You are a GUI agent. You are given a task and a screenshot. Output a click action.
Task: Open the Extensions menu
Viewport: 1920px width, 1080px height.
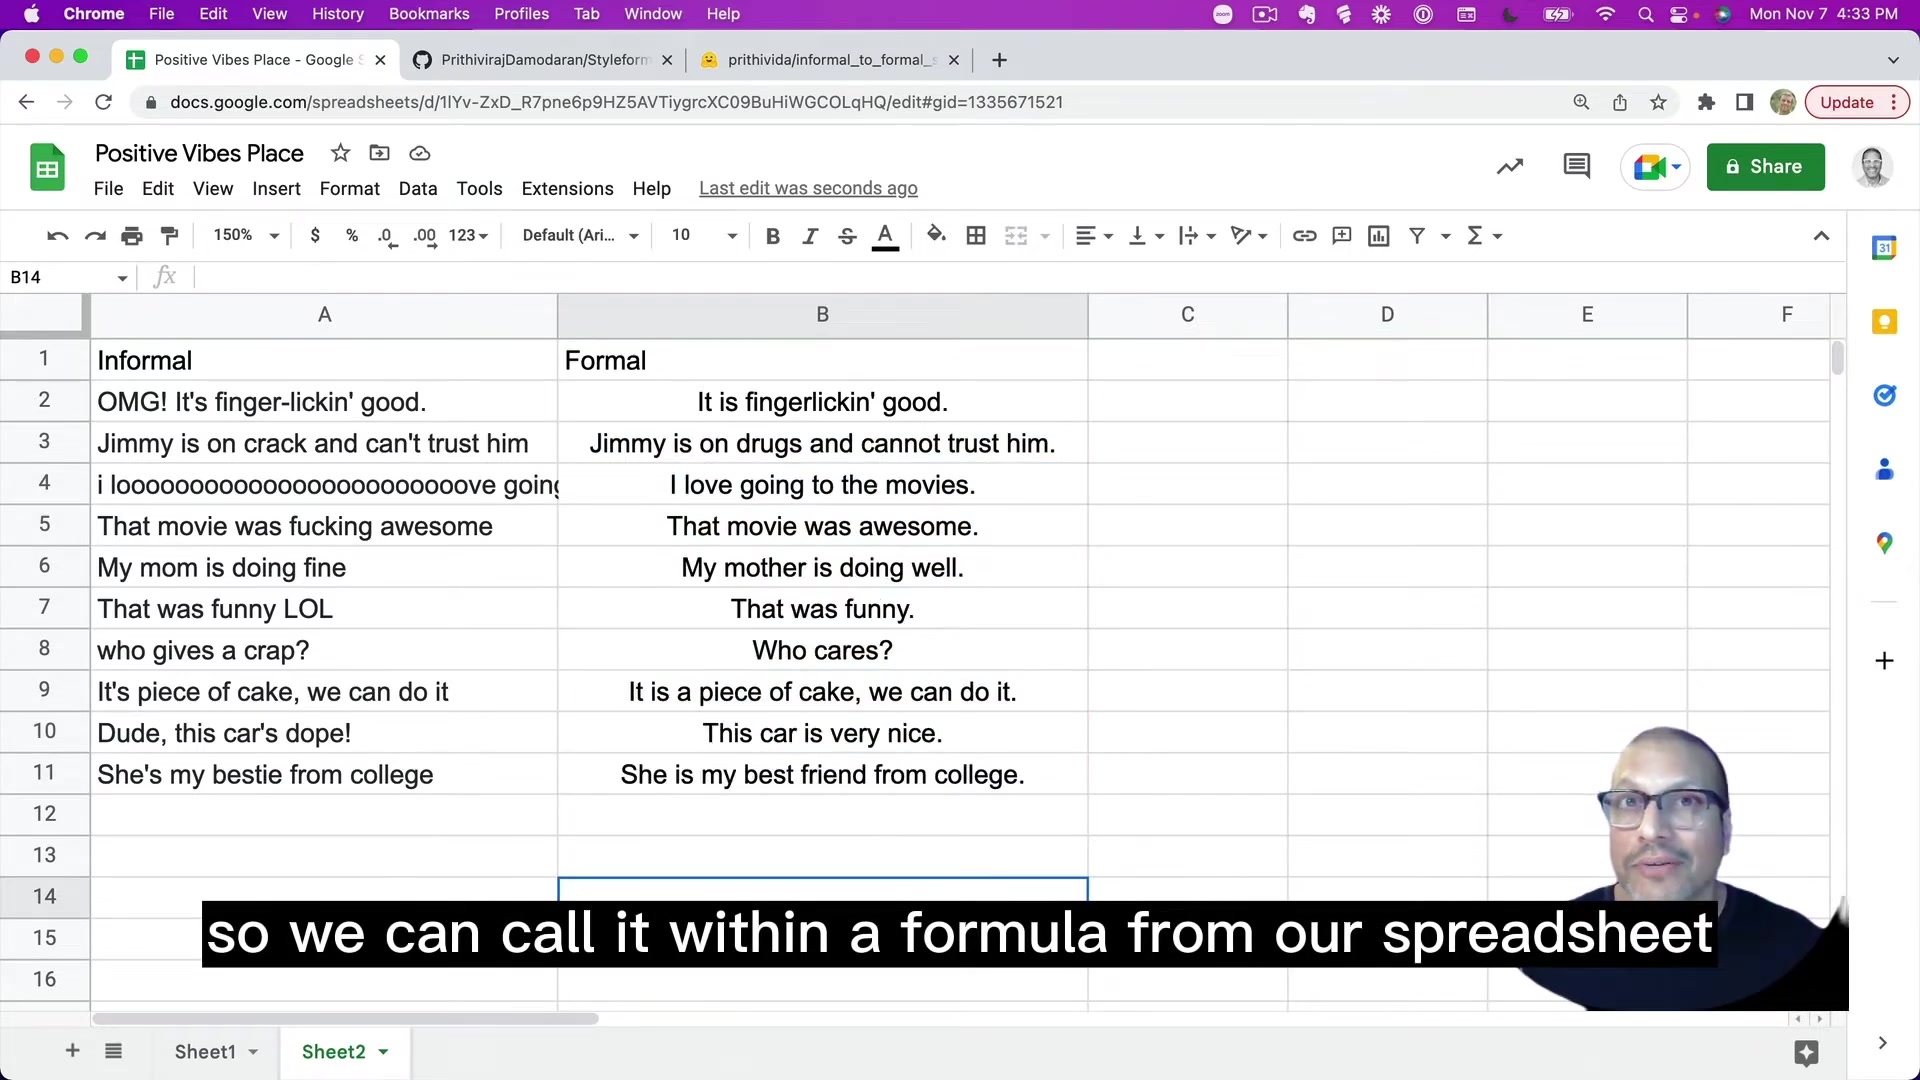tap(567, 189)
